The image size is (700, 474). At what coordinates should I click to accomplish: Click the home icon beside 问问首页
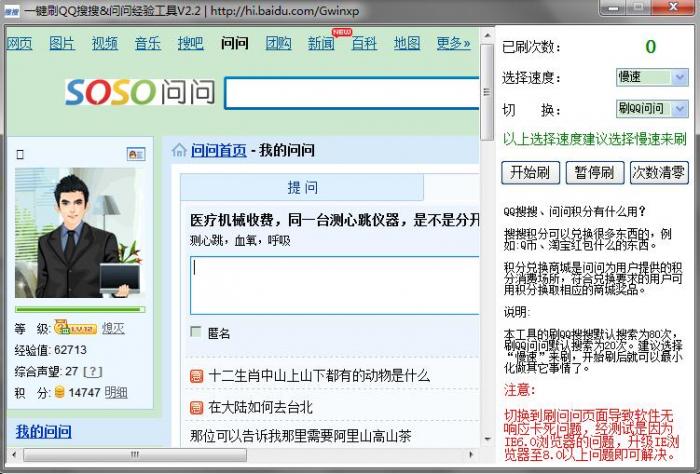pos(179,150)
